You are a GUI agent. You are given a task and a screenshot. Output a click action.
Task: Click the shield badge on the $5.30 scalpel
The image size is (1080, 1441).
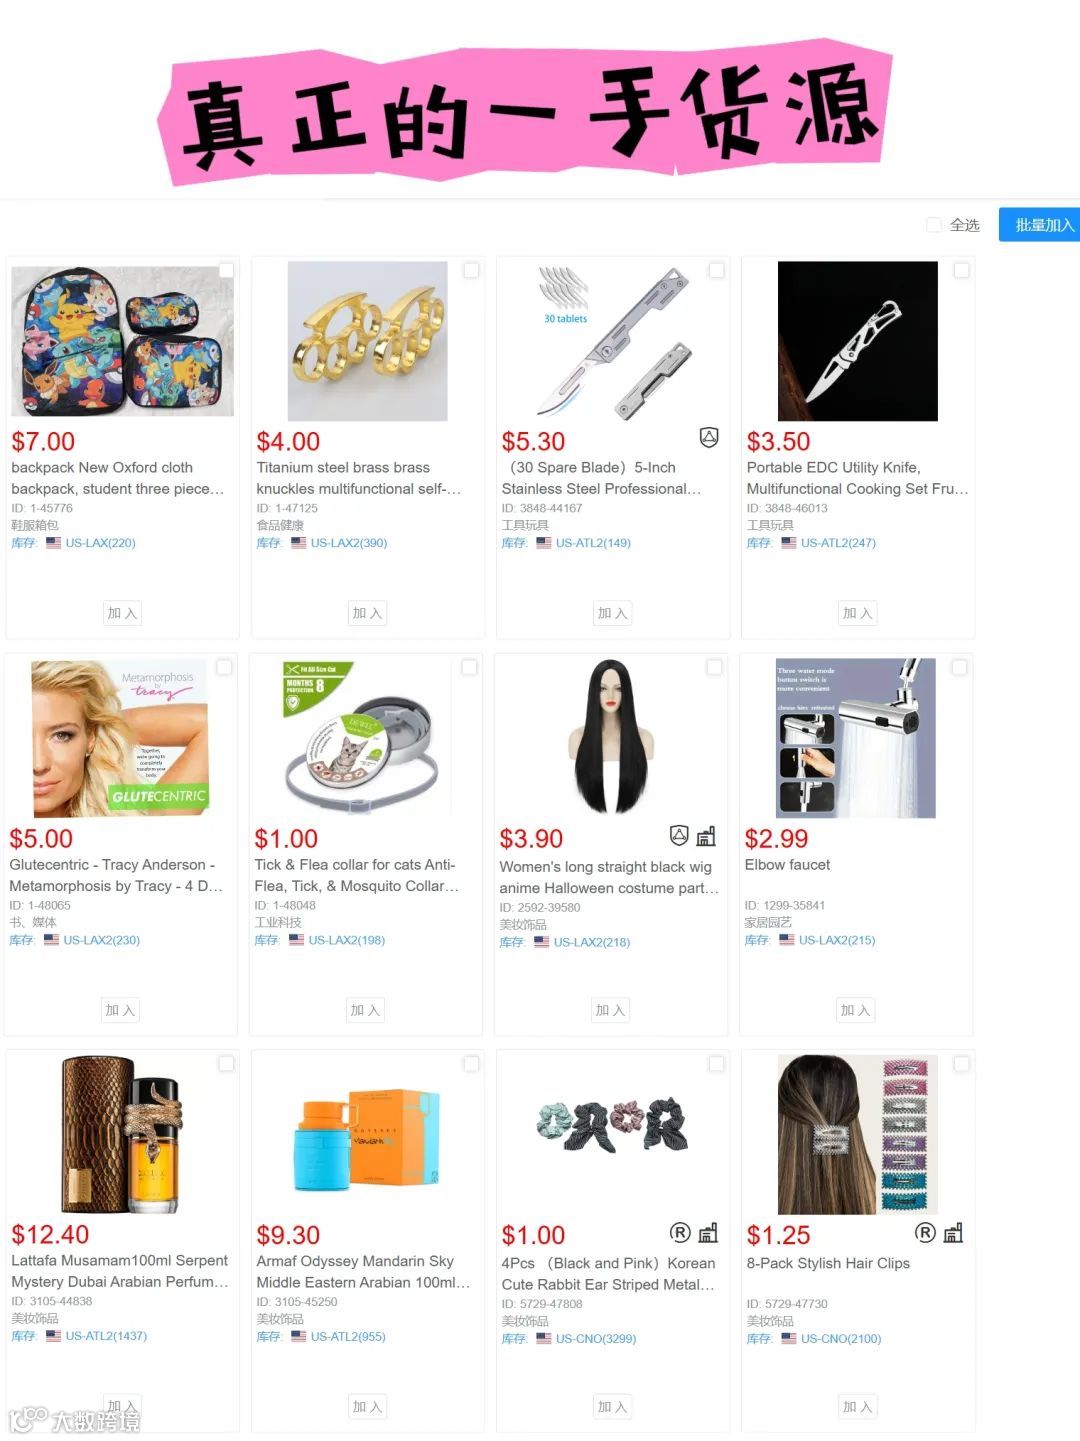(709, 437)
